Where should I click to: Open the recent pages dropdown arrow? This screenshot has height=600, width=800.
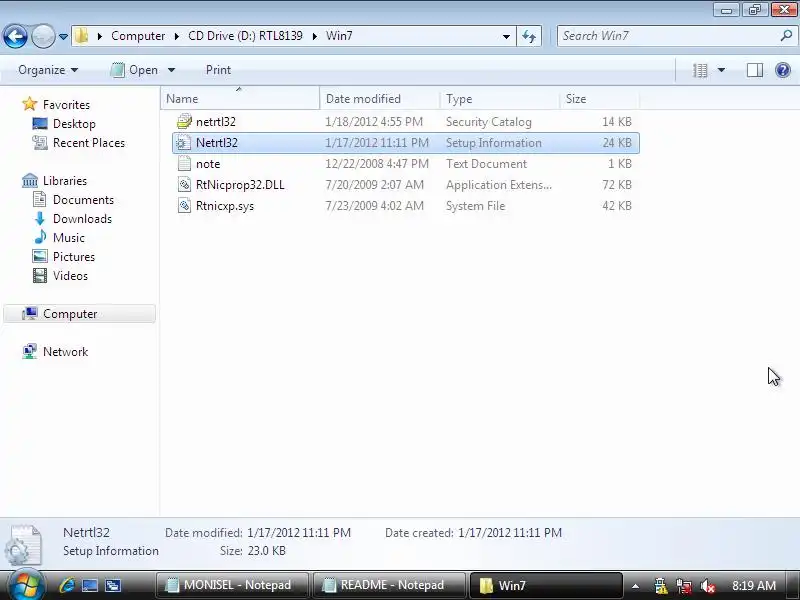[x=63, y=37]
